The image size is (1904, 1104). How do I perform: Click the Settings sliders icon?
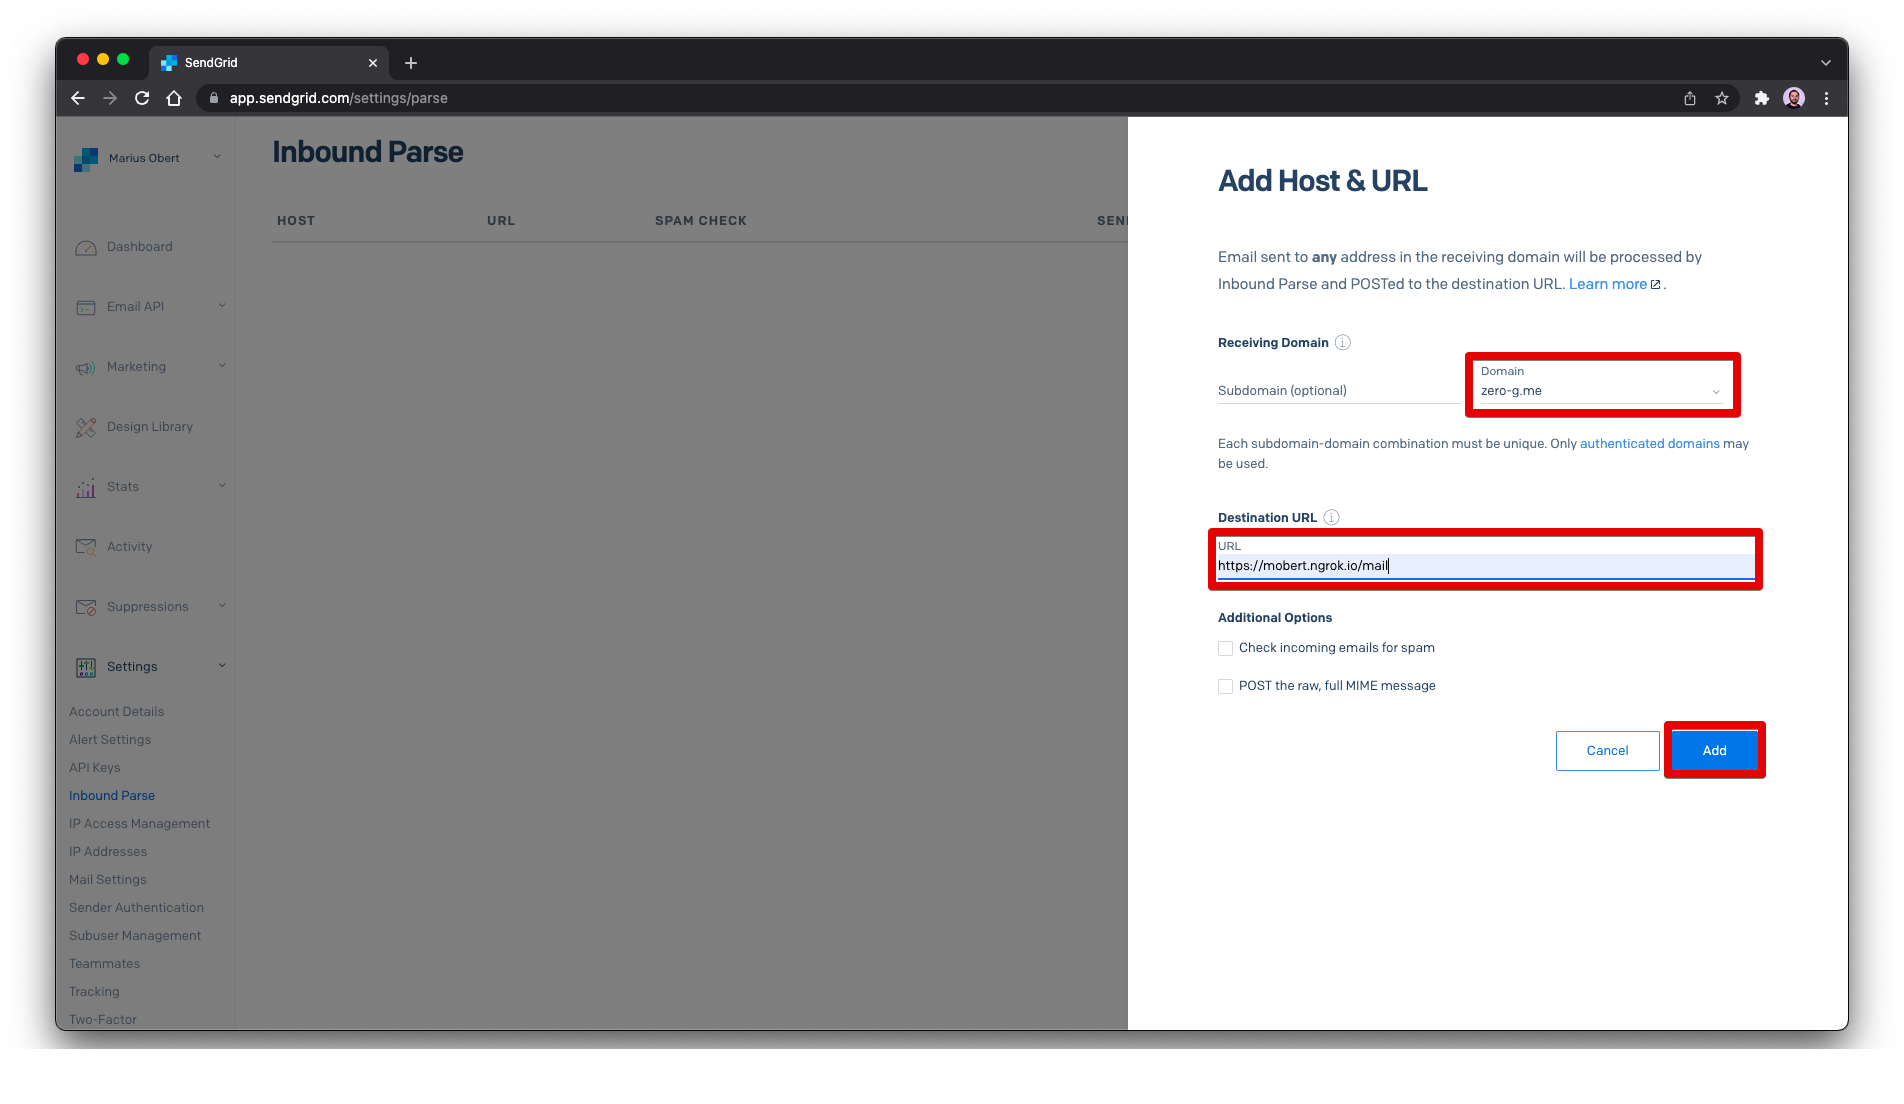coord(86,667)
